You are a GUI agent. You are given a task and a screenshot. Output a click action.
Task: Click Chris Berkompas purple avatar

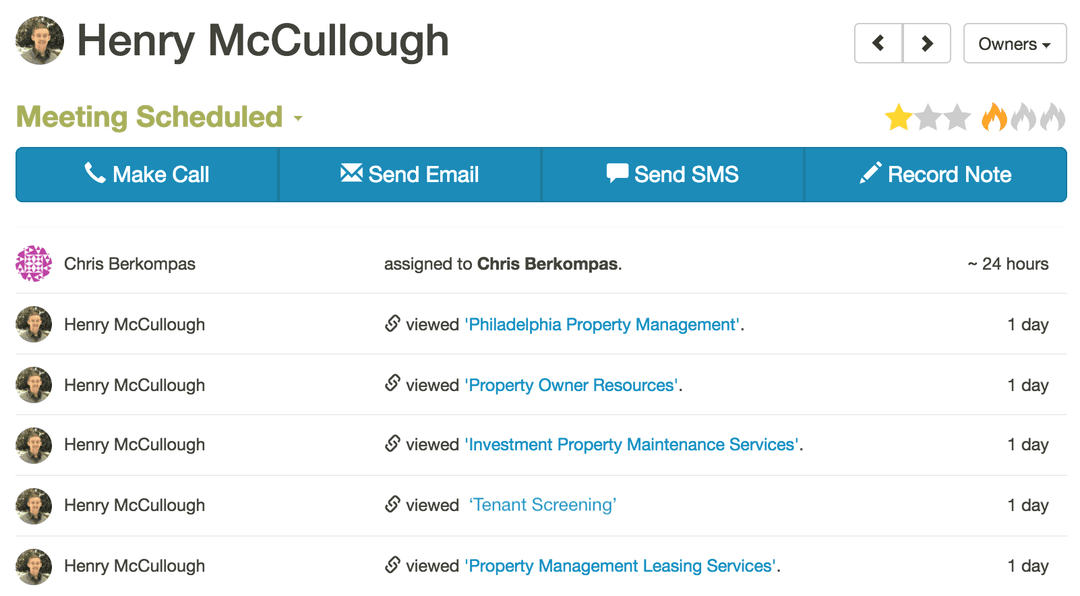(x=34, y=264)
